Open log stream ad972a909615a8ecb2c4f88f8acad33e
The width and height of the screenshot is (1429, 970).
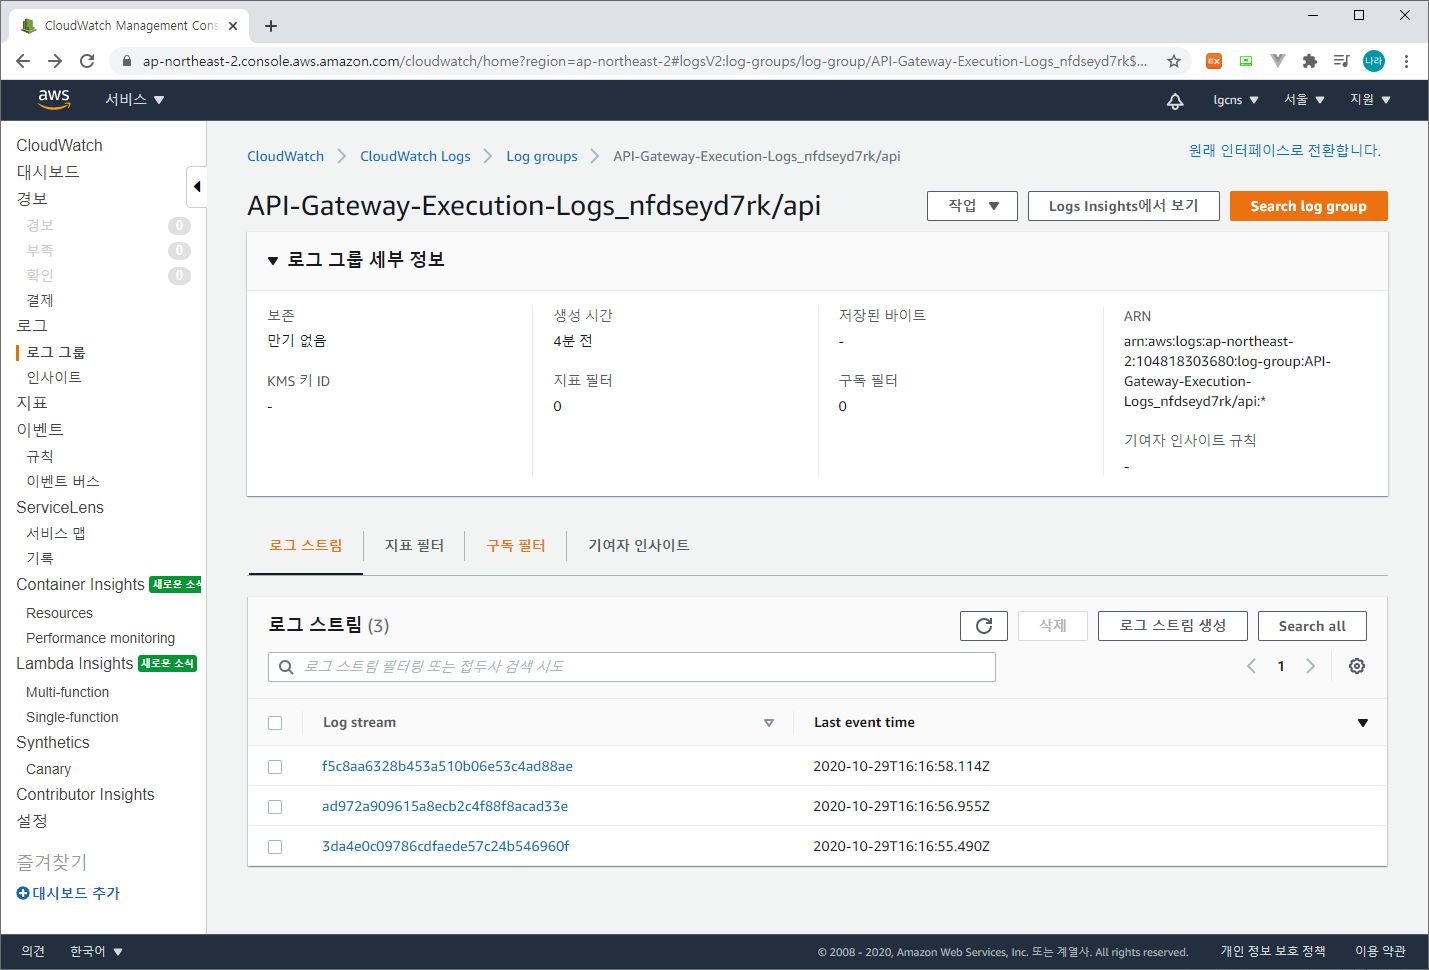pyautogui.click(x=445, y=806)
